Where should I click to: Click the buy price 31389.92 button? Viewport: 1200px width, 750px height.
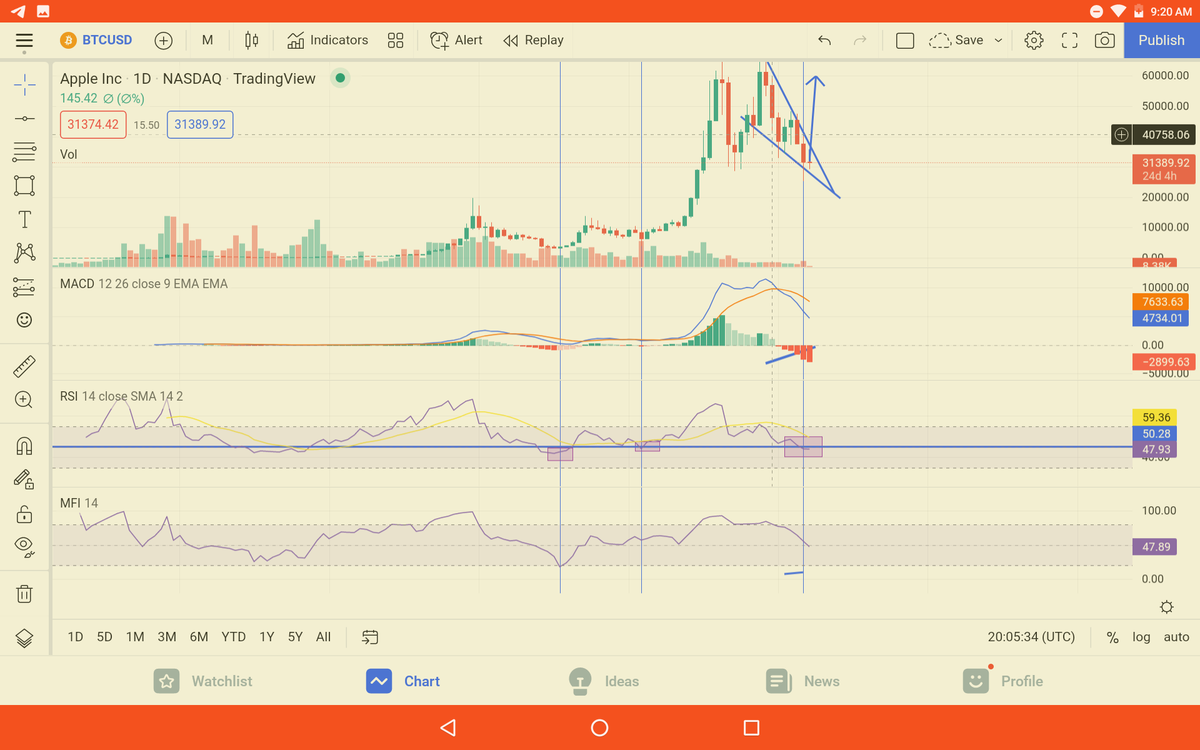(x=200, y=125)
